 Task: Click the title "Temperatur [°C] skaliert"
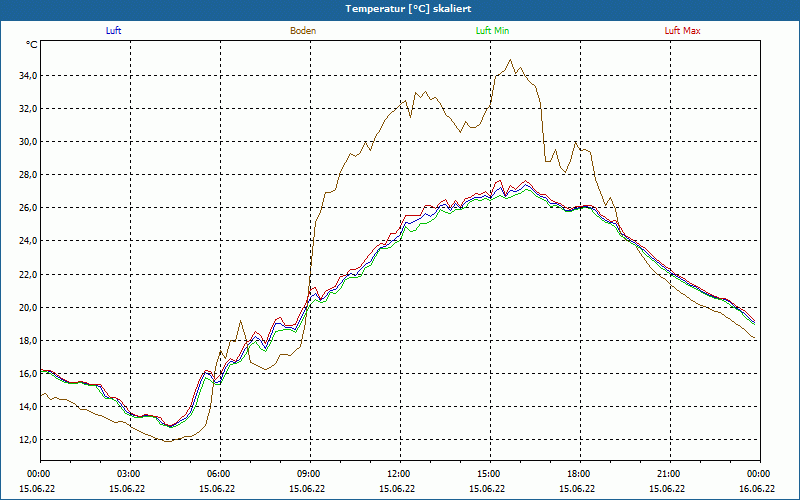[x=408, y=9]
